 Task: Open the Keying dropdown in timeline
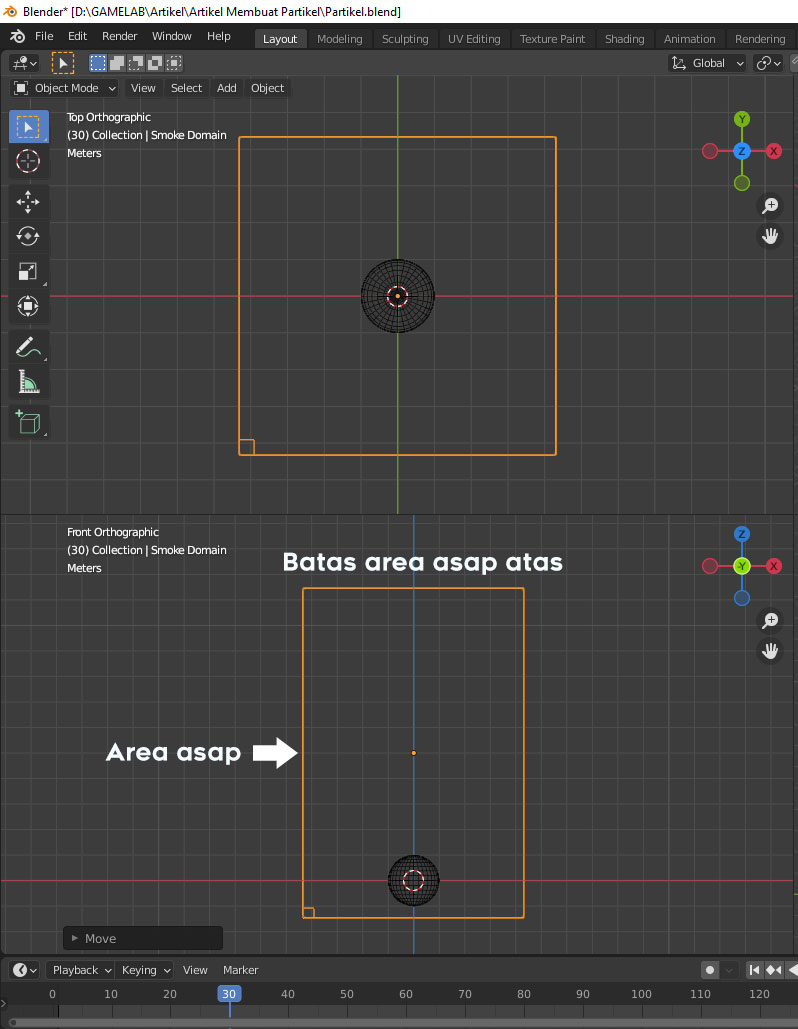click(x=146, y=970)
